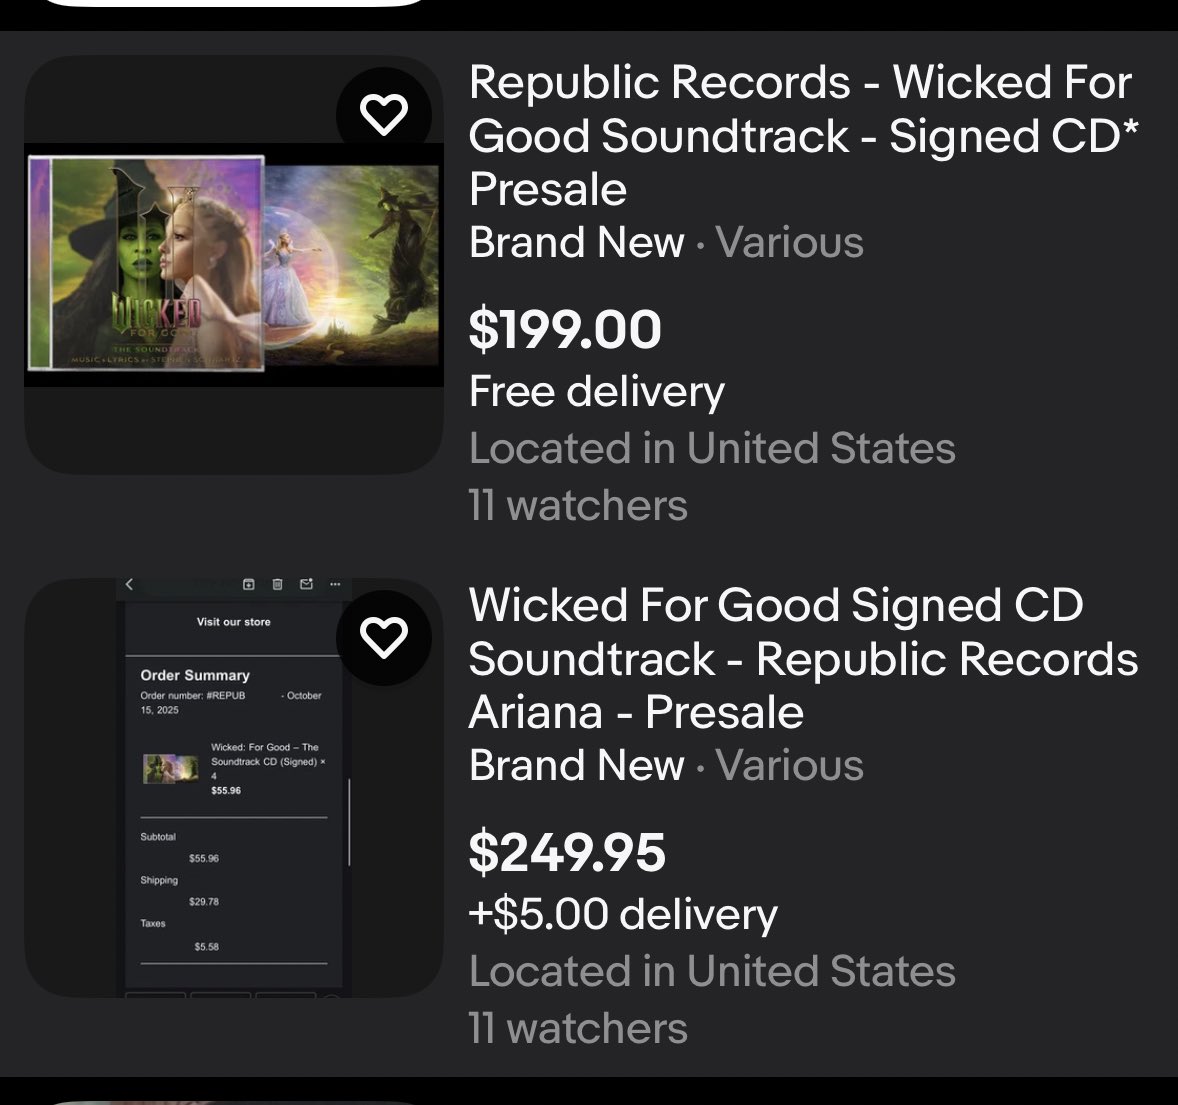
Task: Tap Located in United States under Free delivery
Action: coord(712,448)
